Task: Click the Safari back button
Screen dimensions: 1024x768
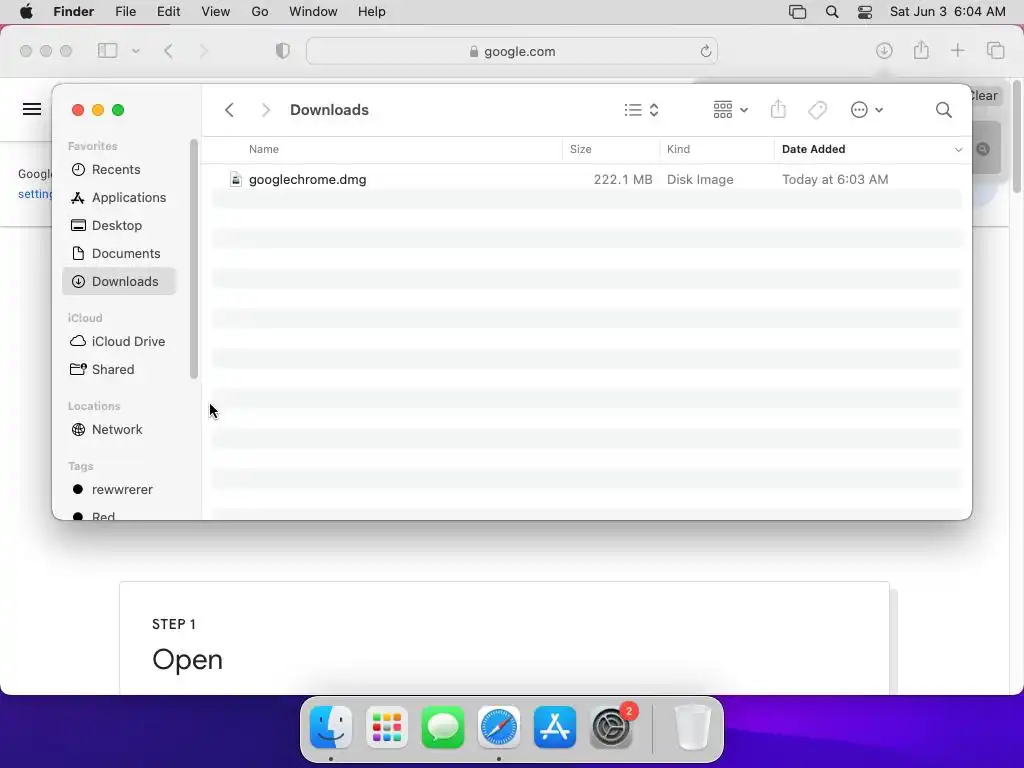Action: click(x=168, y=51)
